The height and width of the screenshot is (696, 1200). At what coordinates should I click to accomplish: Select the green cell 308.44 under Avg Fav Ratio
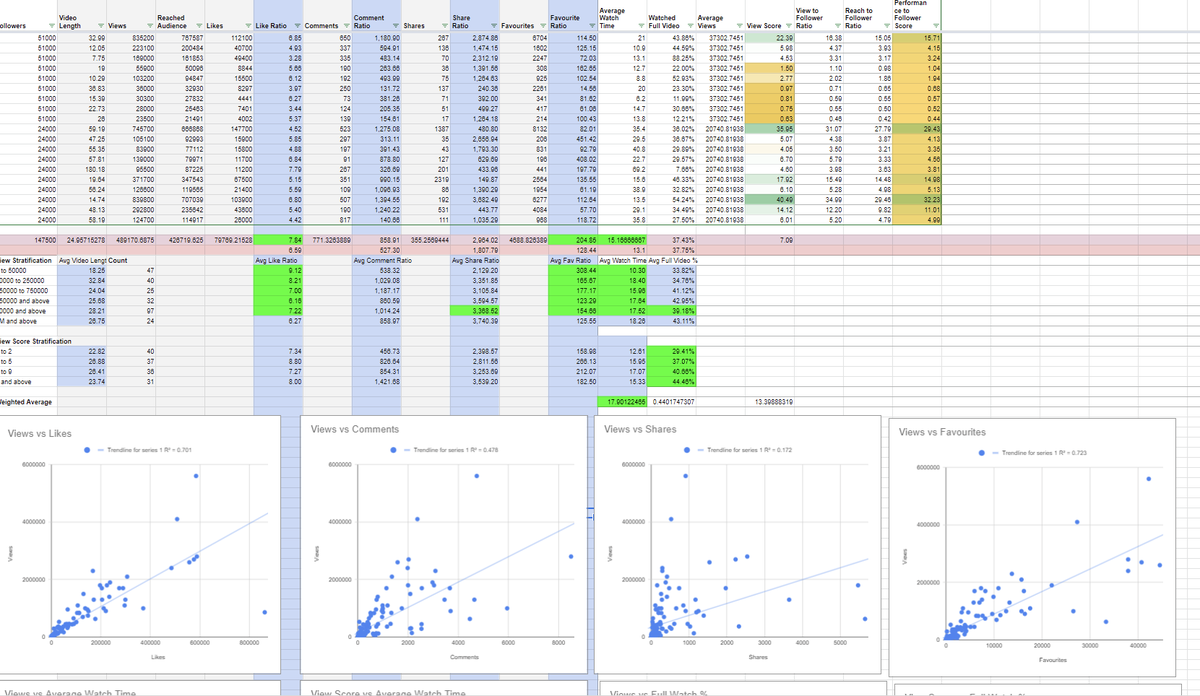[x=573, y=271]
